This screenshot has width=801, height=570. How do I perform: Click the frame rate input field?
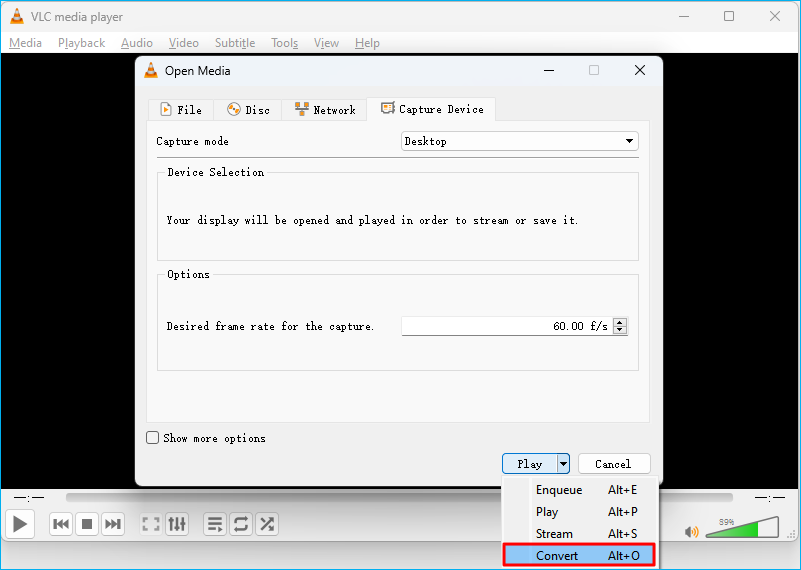[x=507, y=326]
